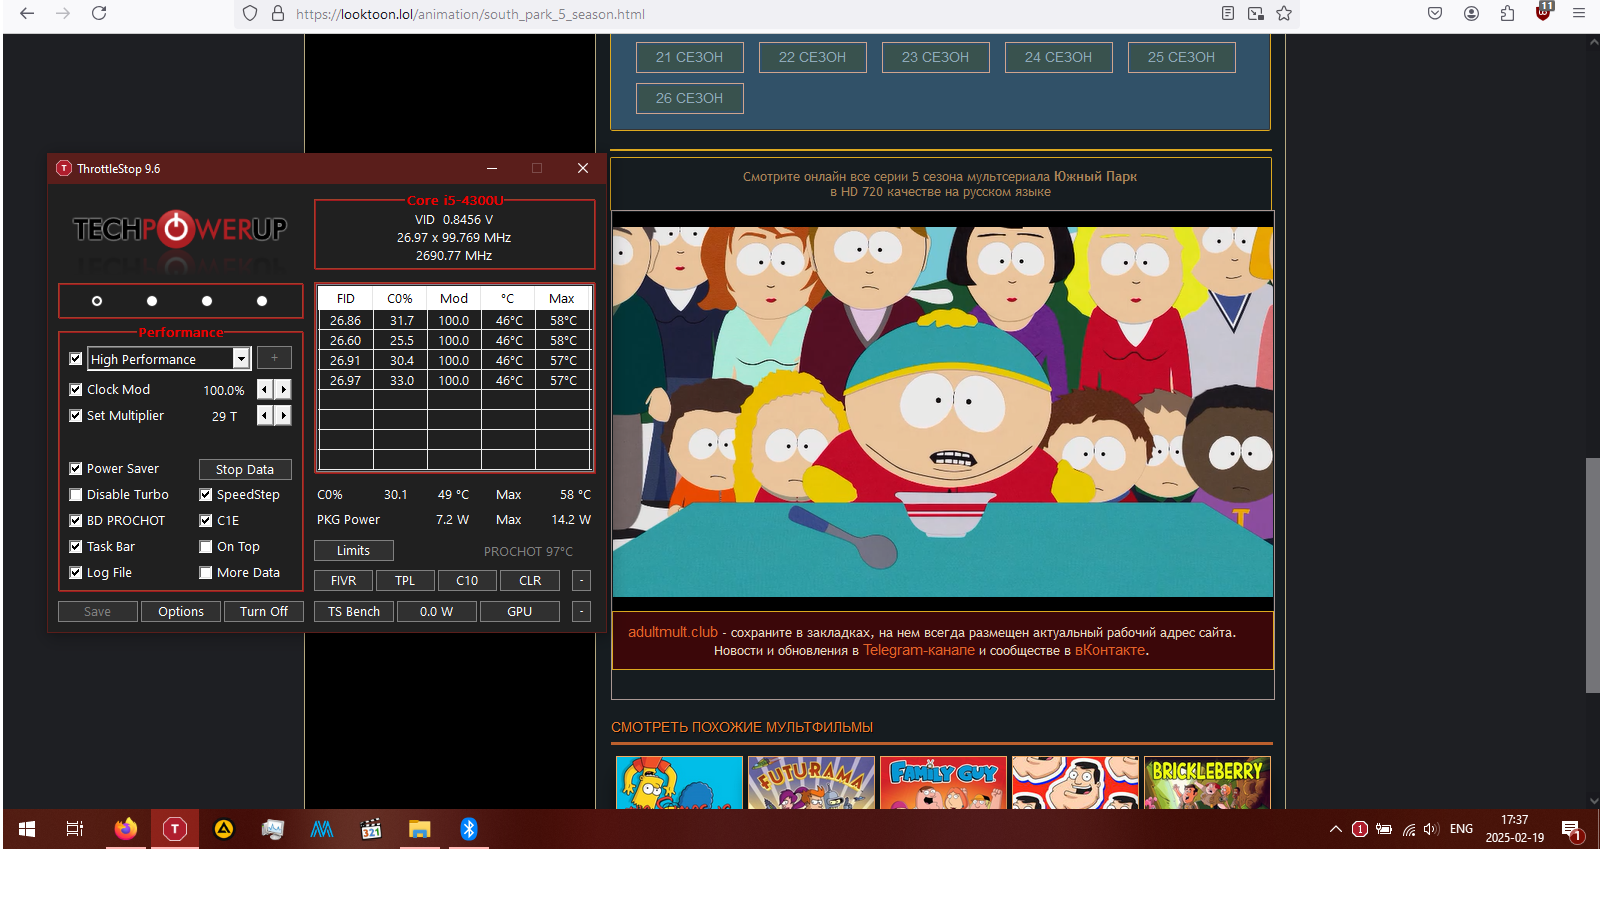1600x900 pixels.
Task: Show hidden system tray icons
Action: coord(1335,829)
